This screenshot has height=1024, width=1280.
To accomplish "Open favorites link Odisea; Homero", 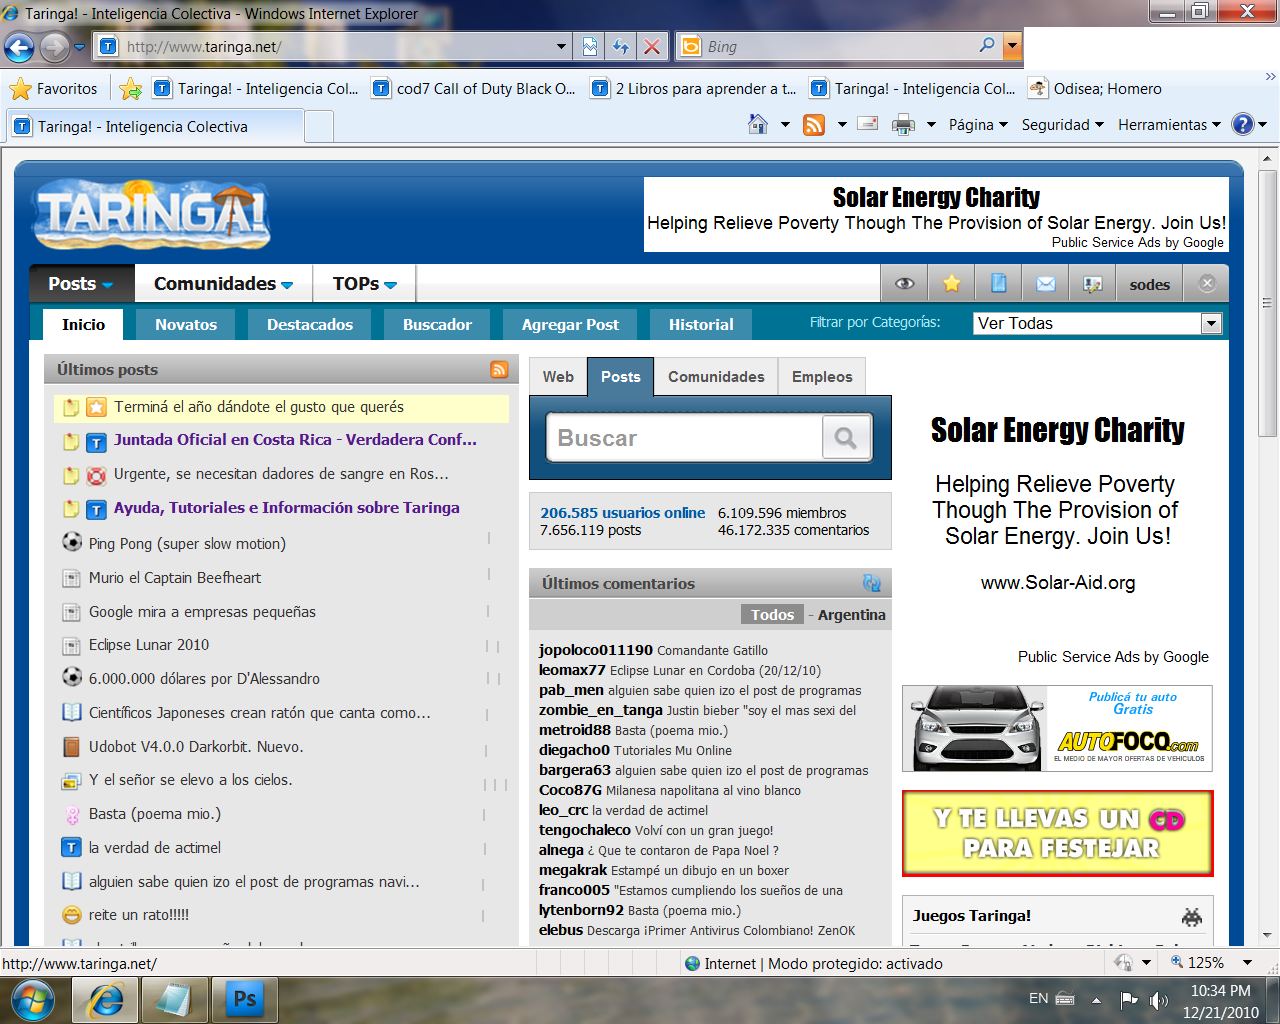I will (1095, 89).
